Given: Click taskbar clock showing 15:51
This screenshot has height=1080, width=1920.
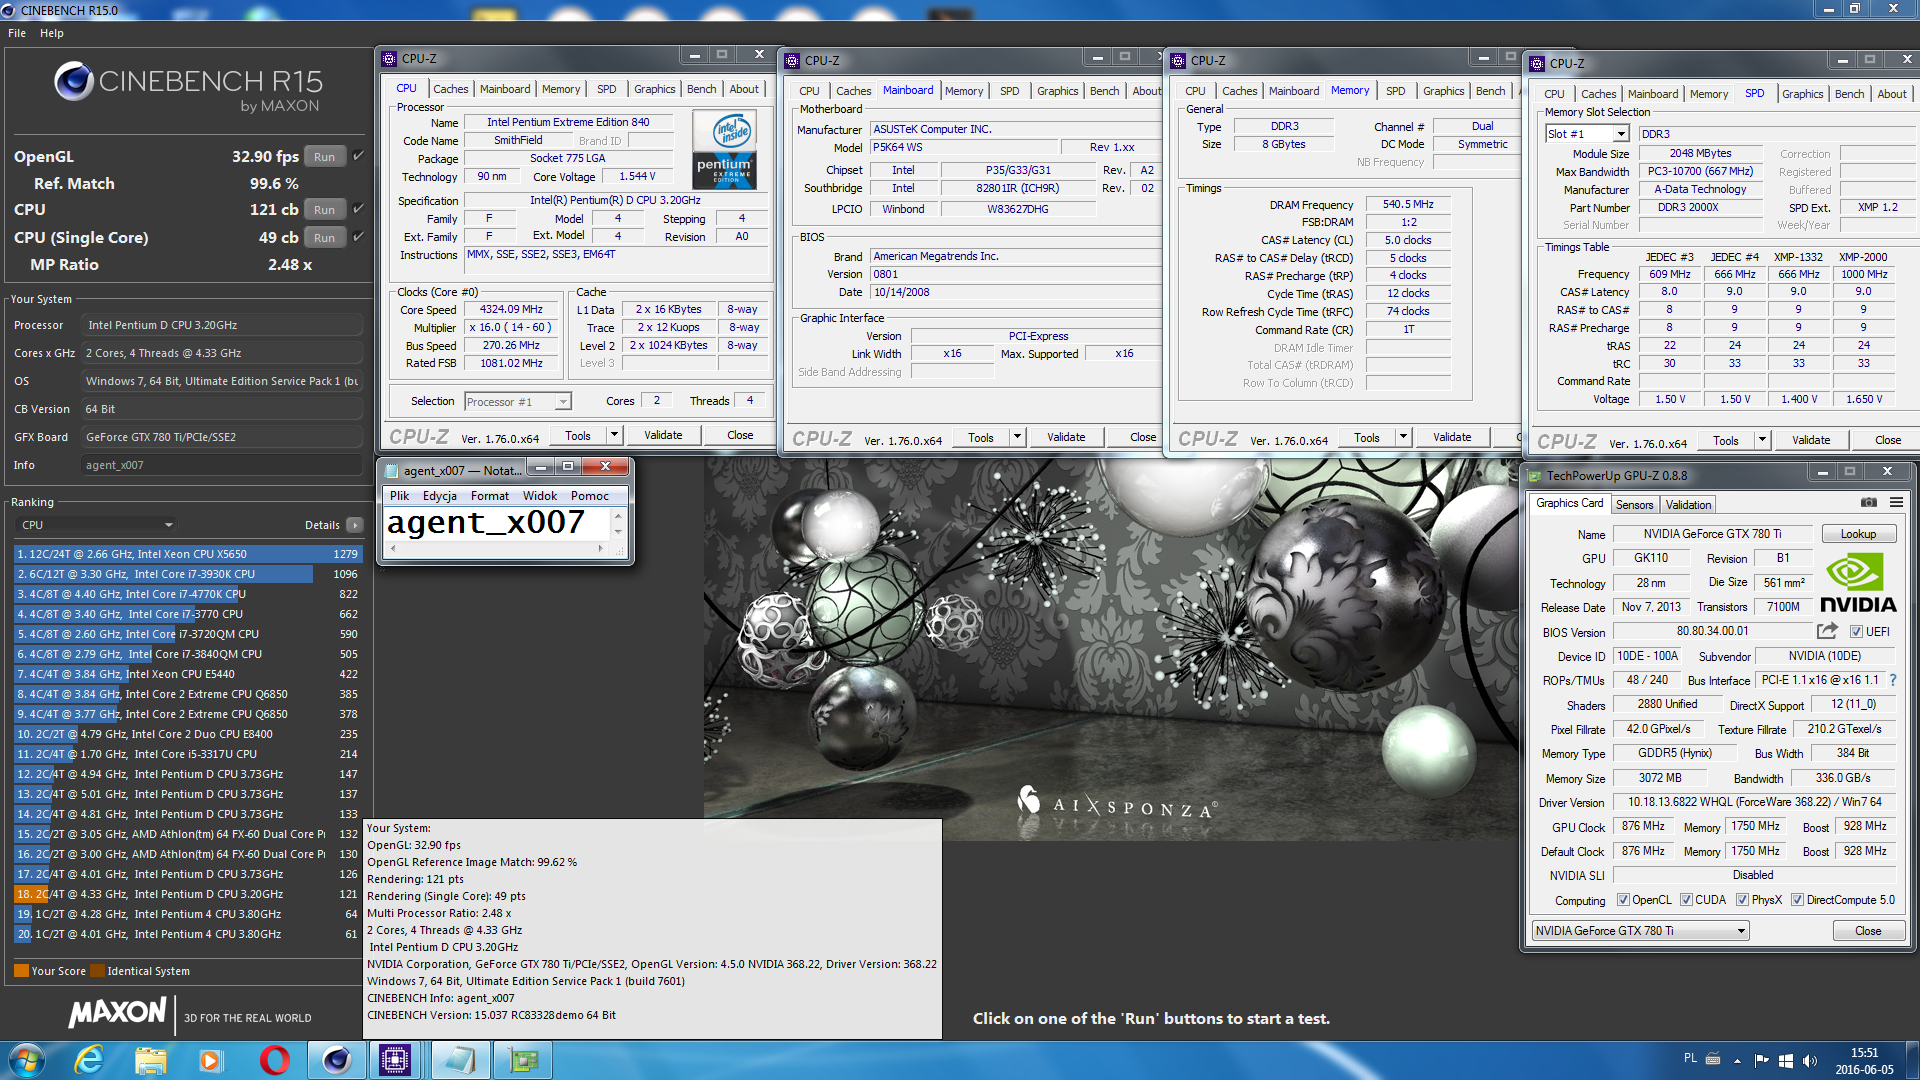Looking at the screenshot, I should pyautogui.click(x=1864, y=1060).
